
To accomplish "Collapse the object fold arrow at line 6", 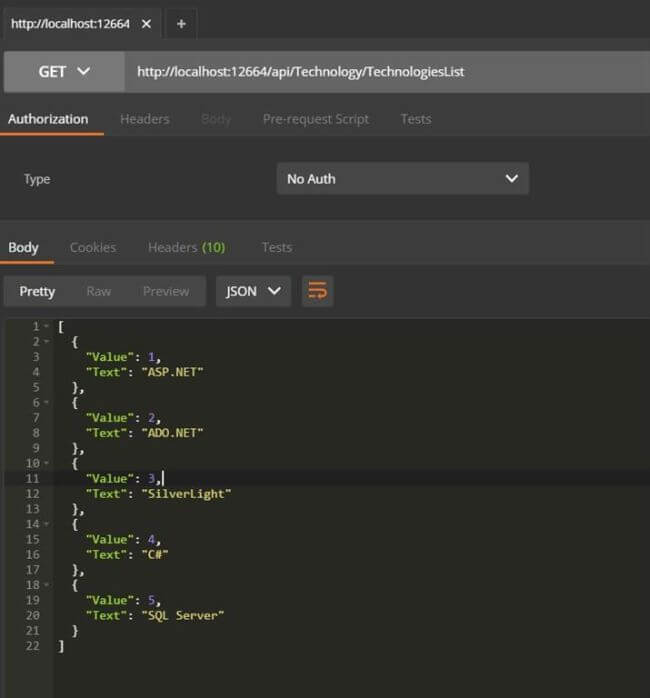I will click(46, 403).
